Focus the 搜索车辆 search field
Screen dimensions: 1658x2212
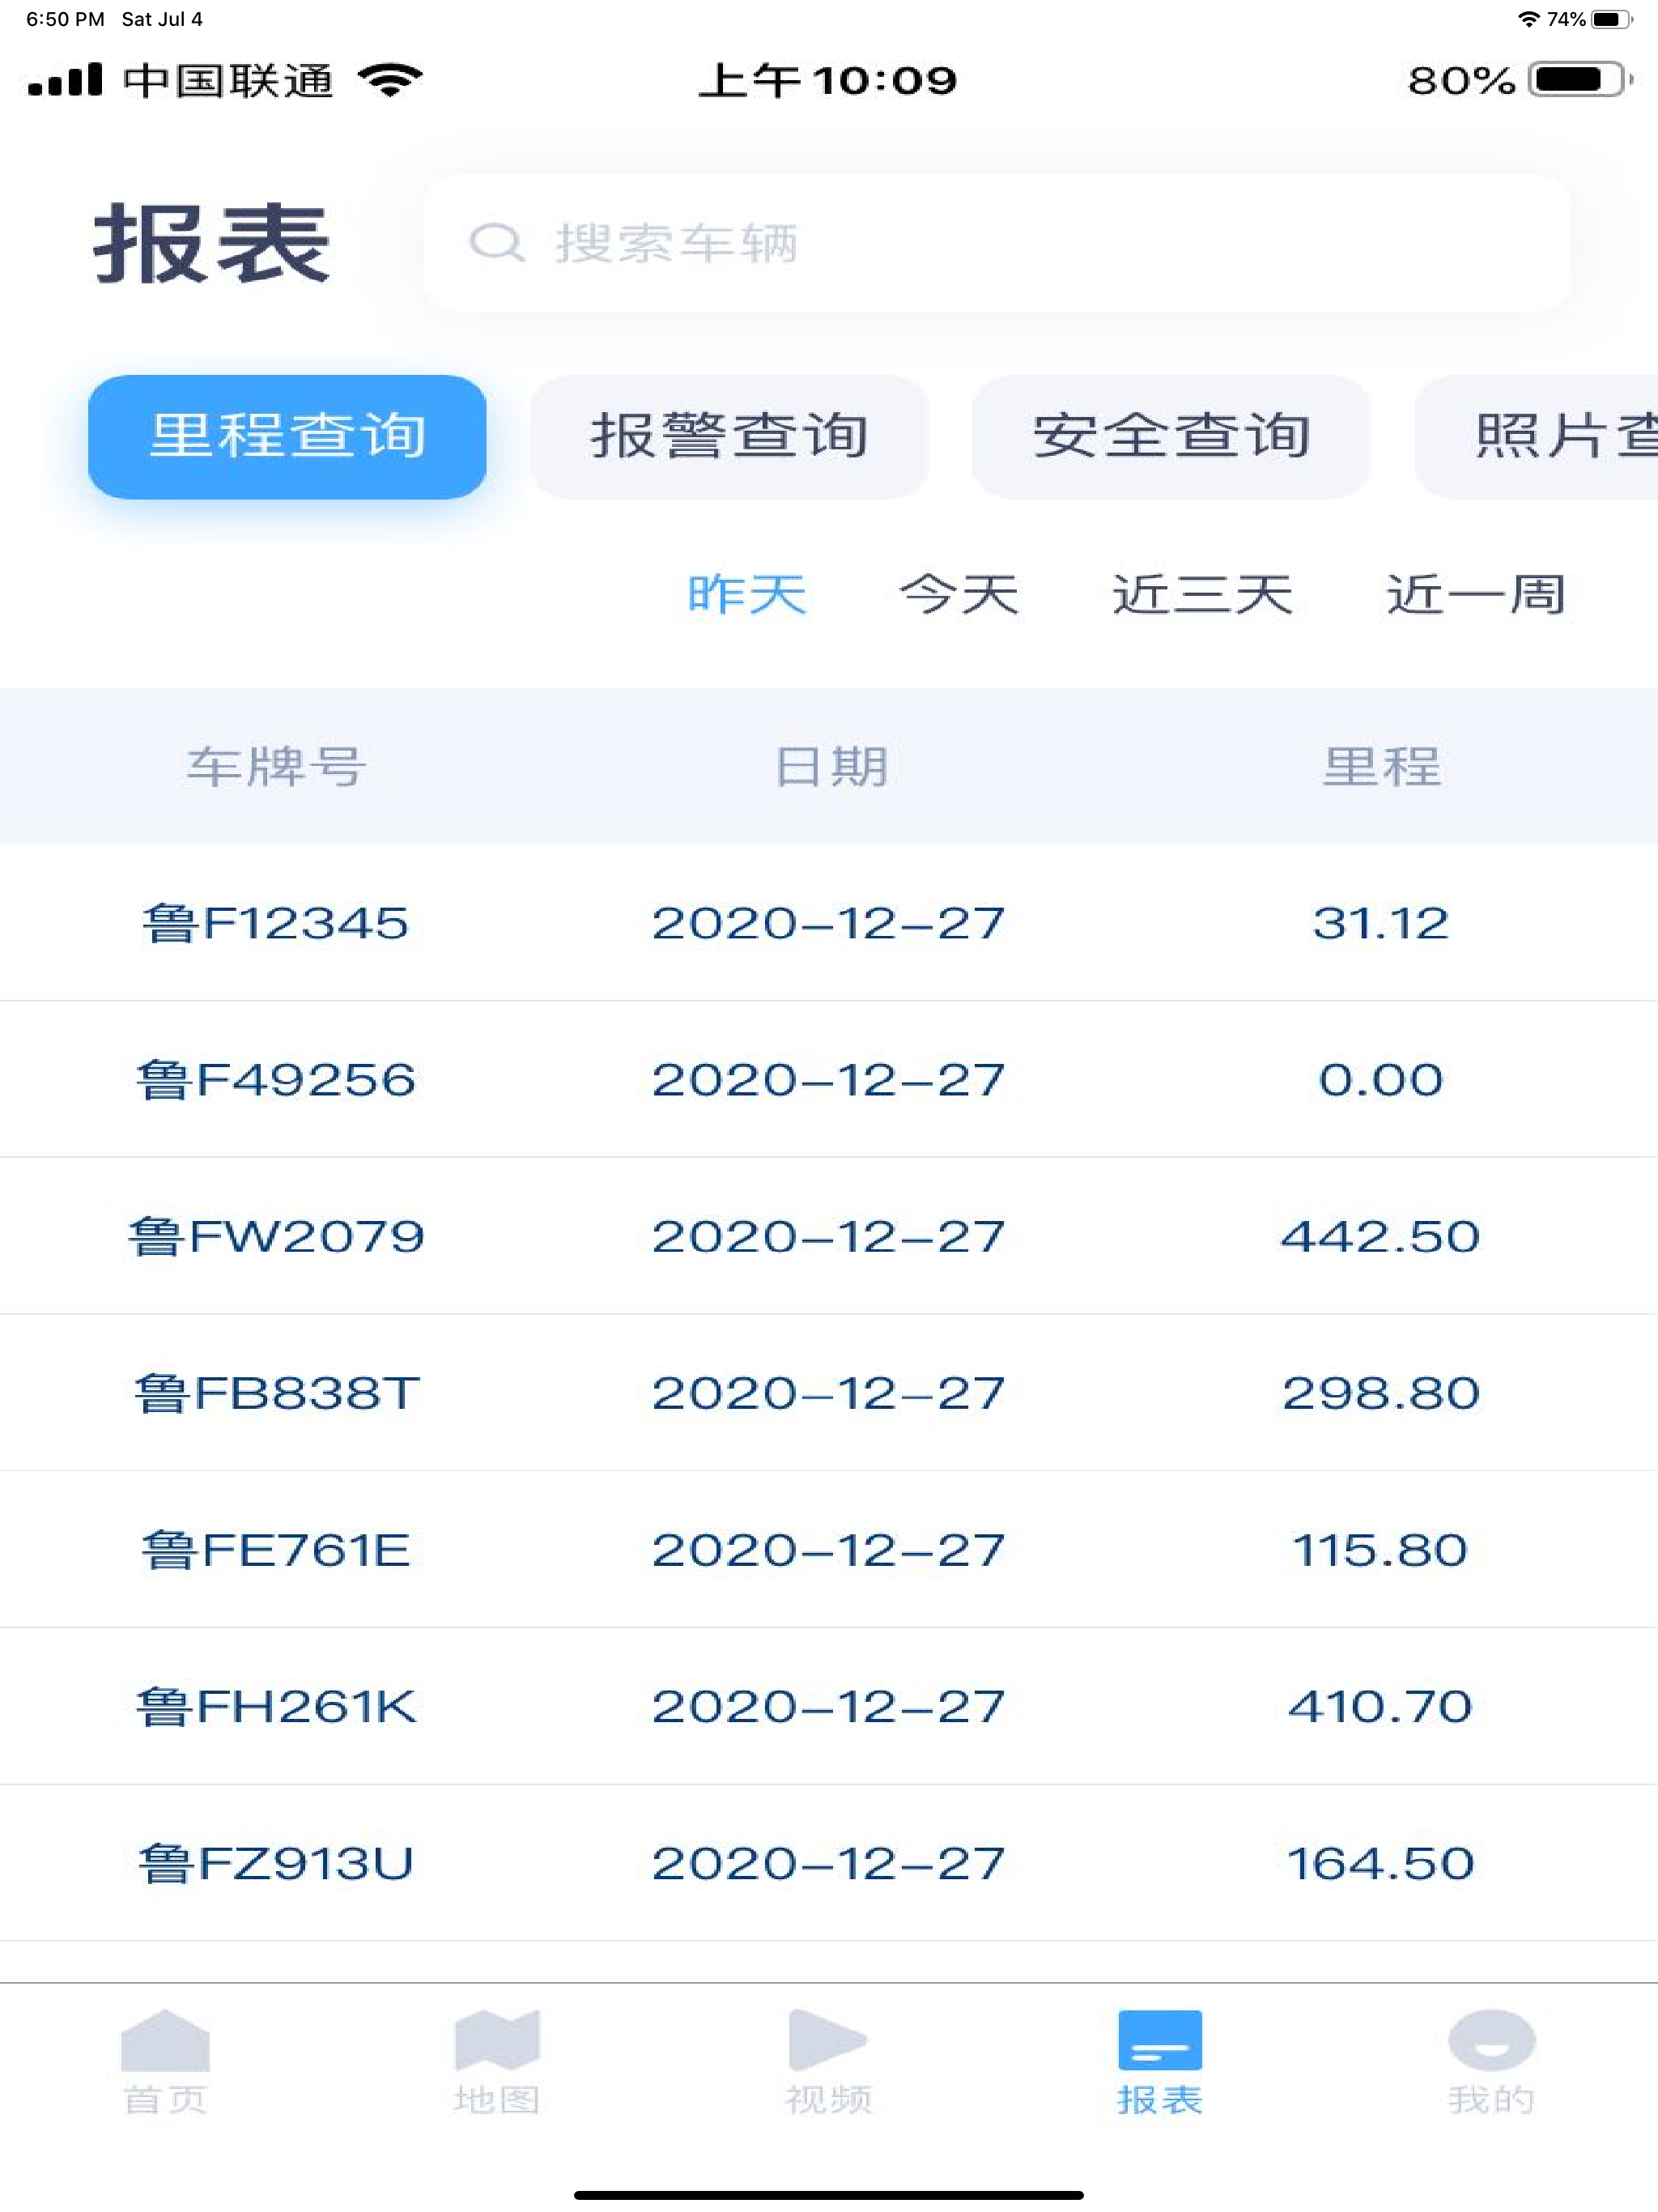click(996, 243)
